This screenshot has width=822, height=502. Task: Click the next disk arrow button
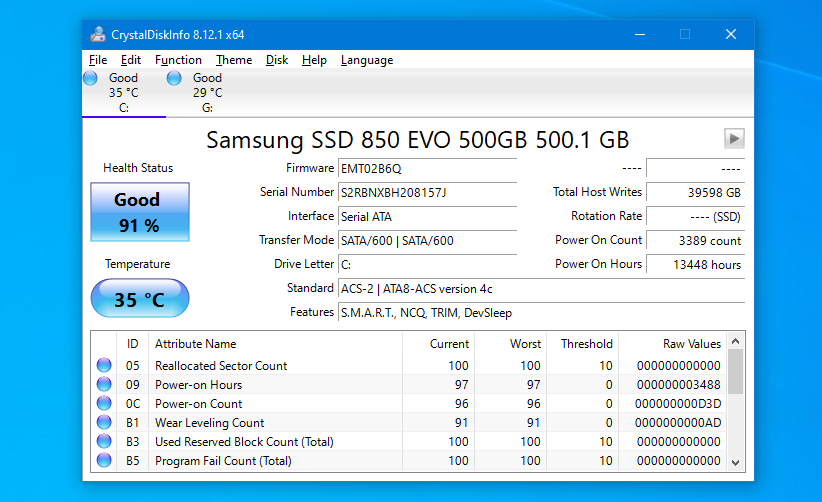pos(734,139)
